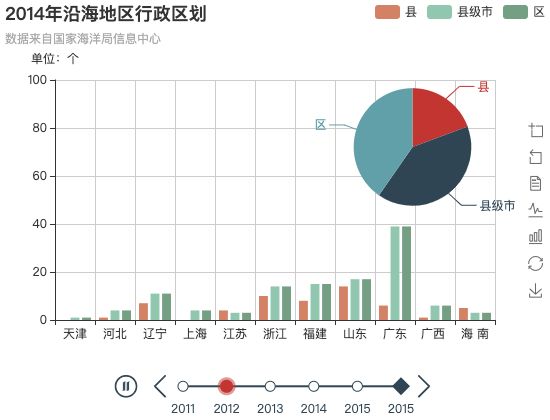
Task: Save chart as image download icon
Action: (536, 291)
